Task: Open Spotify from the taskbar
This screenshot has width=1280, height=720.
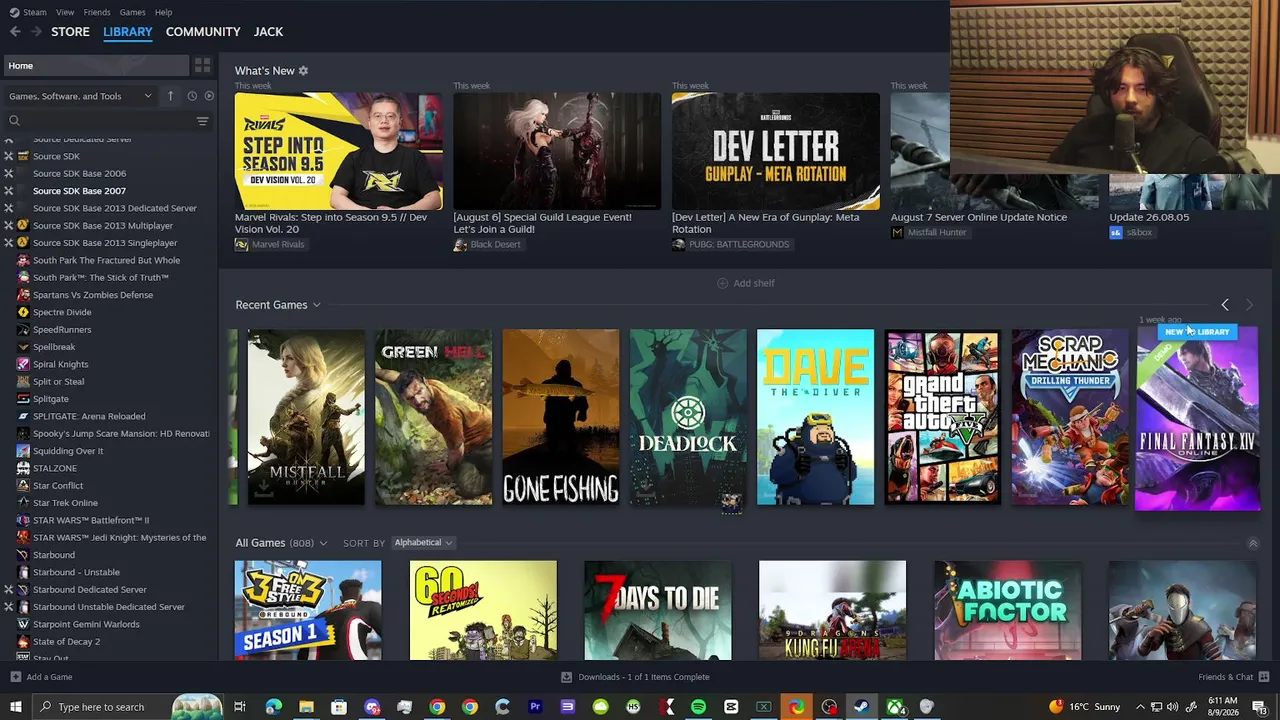Action: [698, 707]
